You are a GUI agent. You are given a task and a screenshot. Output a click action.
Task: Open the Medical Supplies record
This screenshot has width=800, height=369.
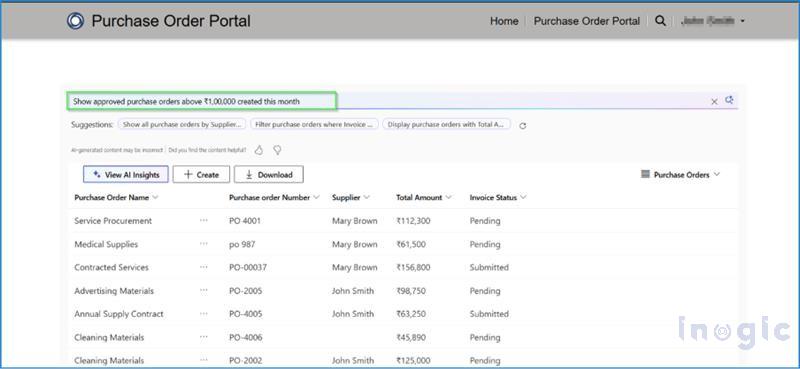[x=106, y=244]
